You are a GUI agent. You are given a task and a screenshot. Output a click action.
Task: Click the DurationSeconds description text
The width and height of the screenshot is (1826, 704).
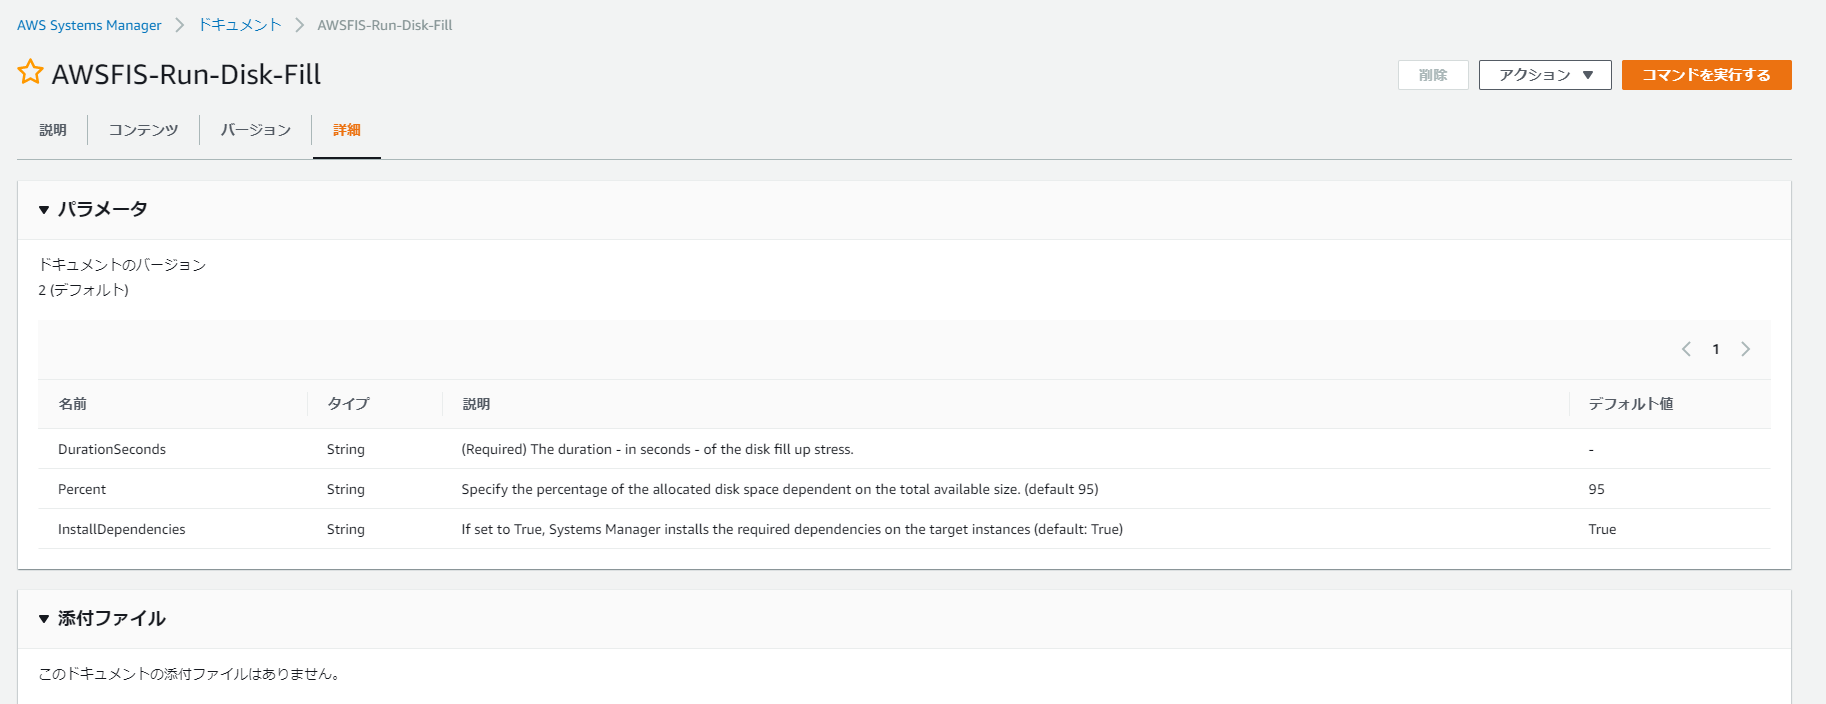click(x=657, y=449)
